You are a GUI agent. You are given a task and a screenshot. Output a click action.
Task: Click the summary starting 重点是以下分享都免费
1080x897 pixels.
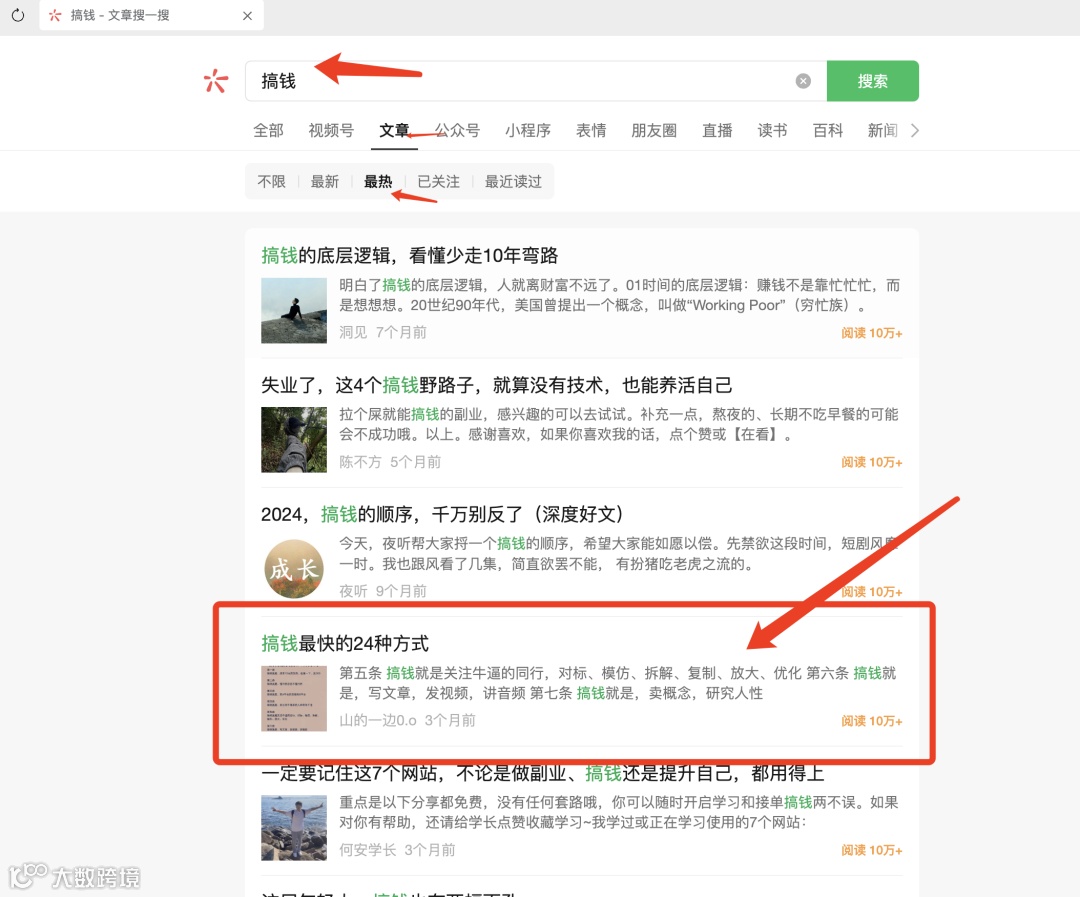coord(619,812)
